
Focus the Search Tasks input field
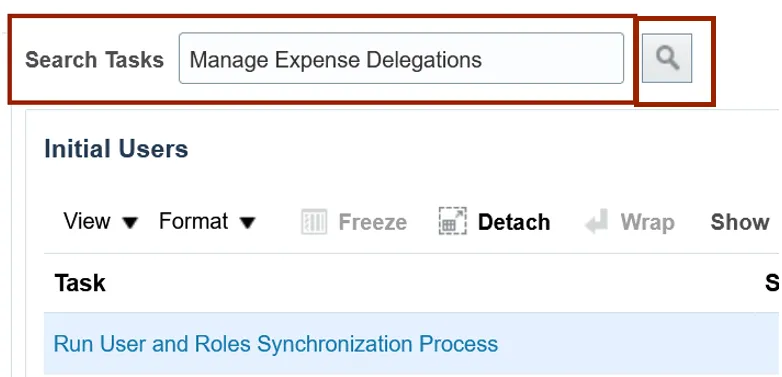tap(401, 58)
